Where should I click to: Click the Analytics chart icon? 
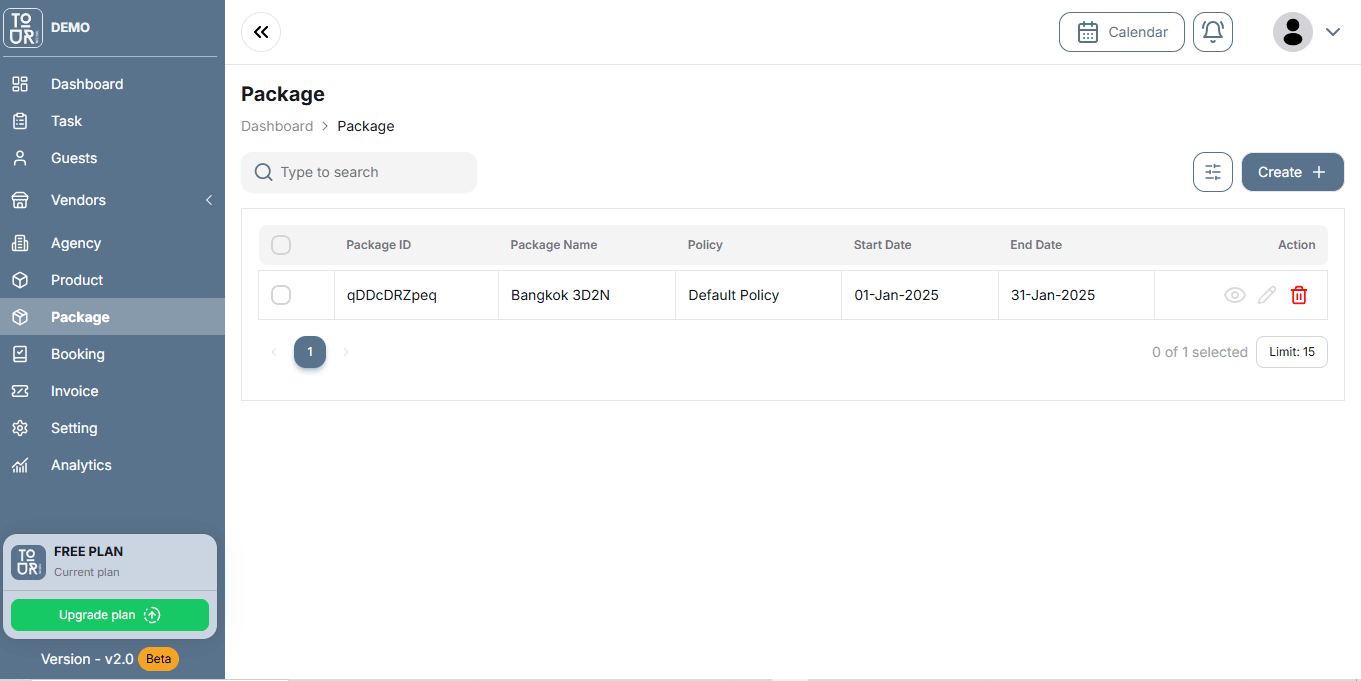[x=20, y=465]
